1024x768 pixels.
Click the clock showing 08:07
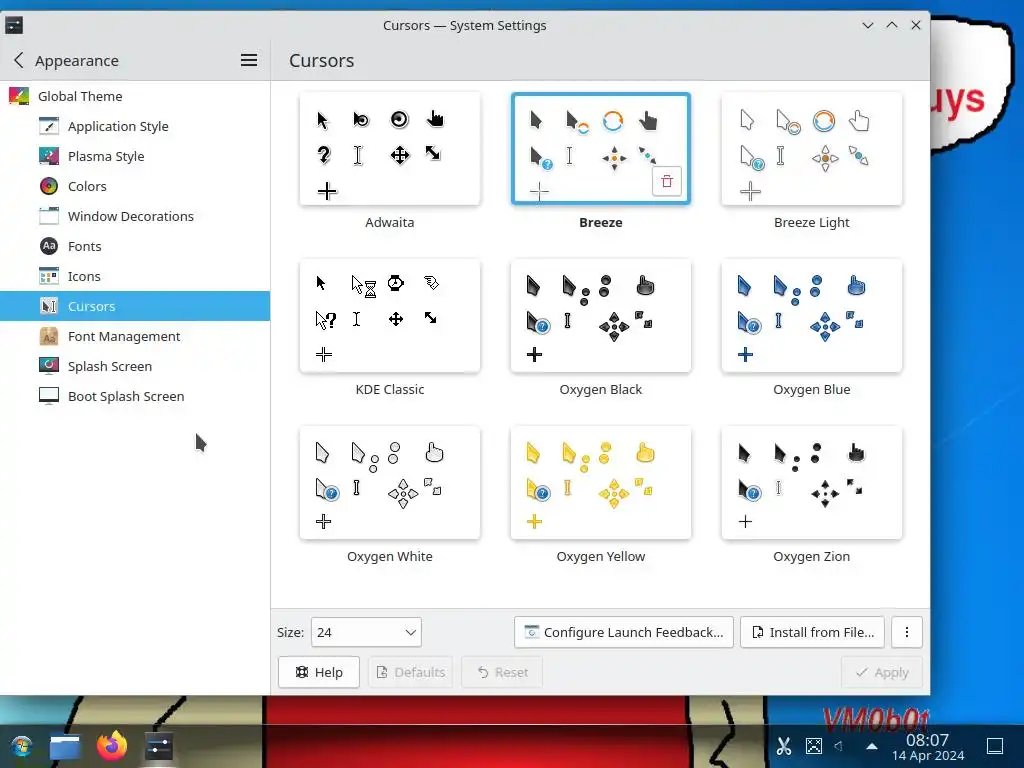click(927, 740)
